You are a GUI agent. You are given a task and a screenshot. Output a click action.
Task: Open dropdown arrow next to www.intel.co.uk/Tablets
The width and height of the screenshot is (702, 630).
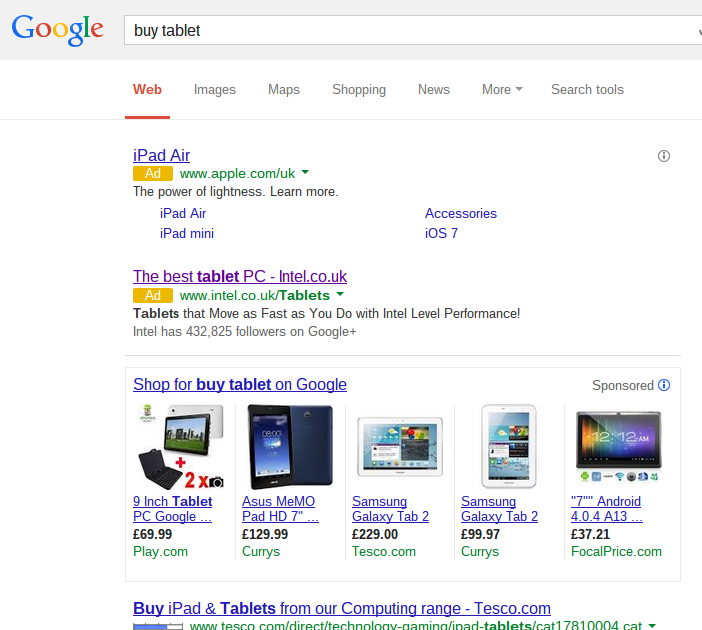click(340, 294)
